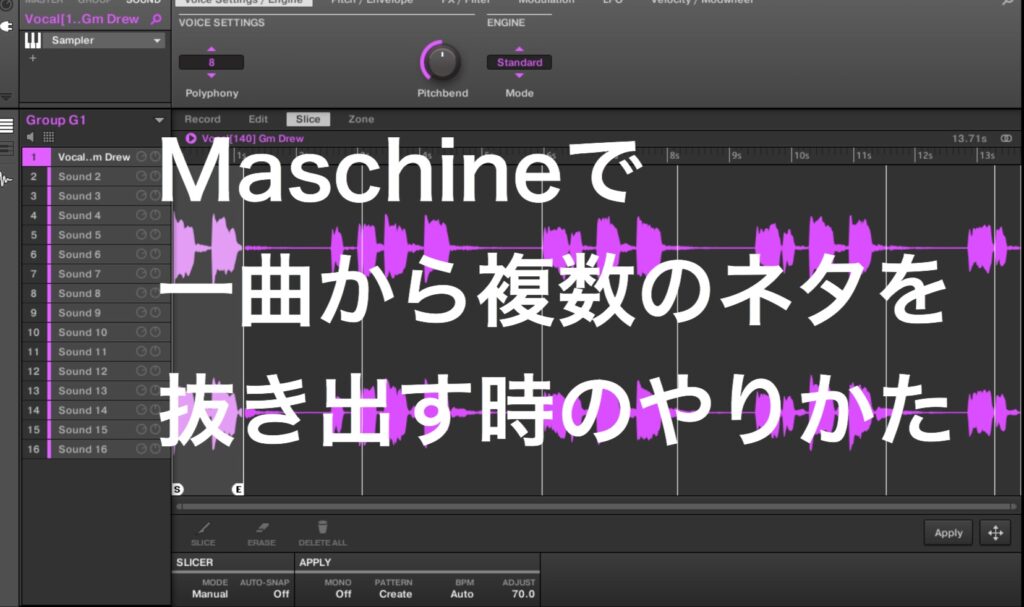Screen dimensions: 1024x607
Task: Click the Apply button
Action: pos(947,533)
